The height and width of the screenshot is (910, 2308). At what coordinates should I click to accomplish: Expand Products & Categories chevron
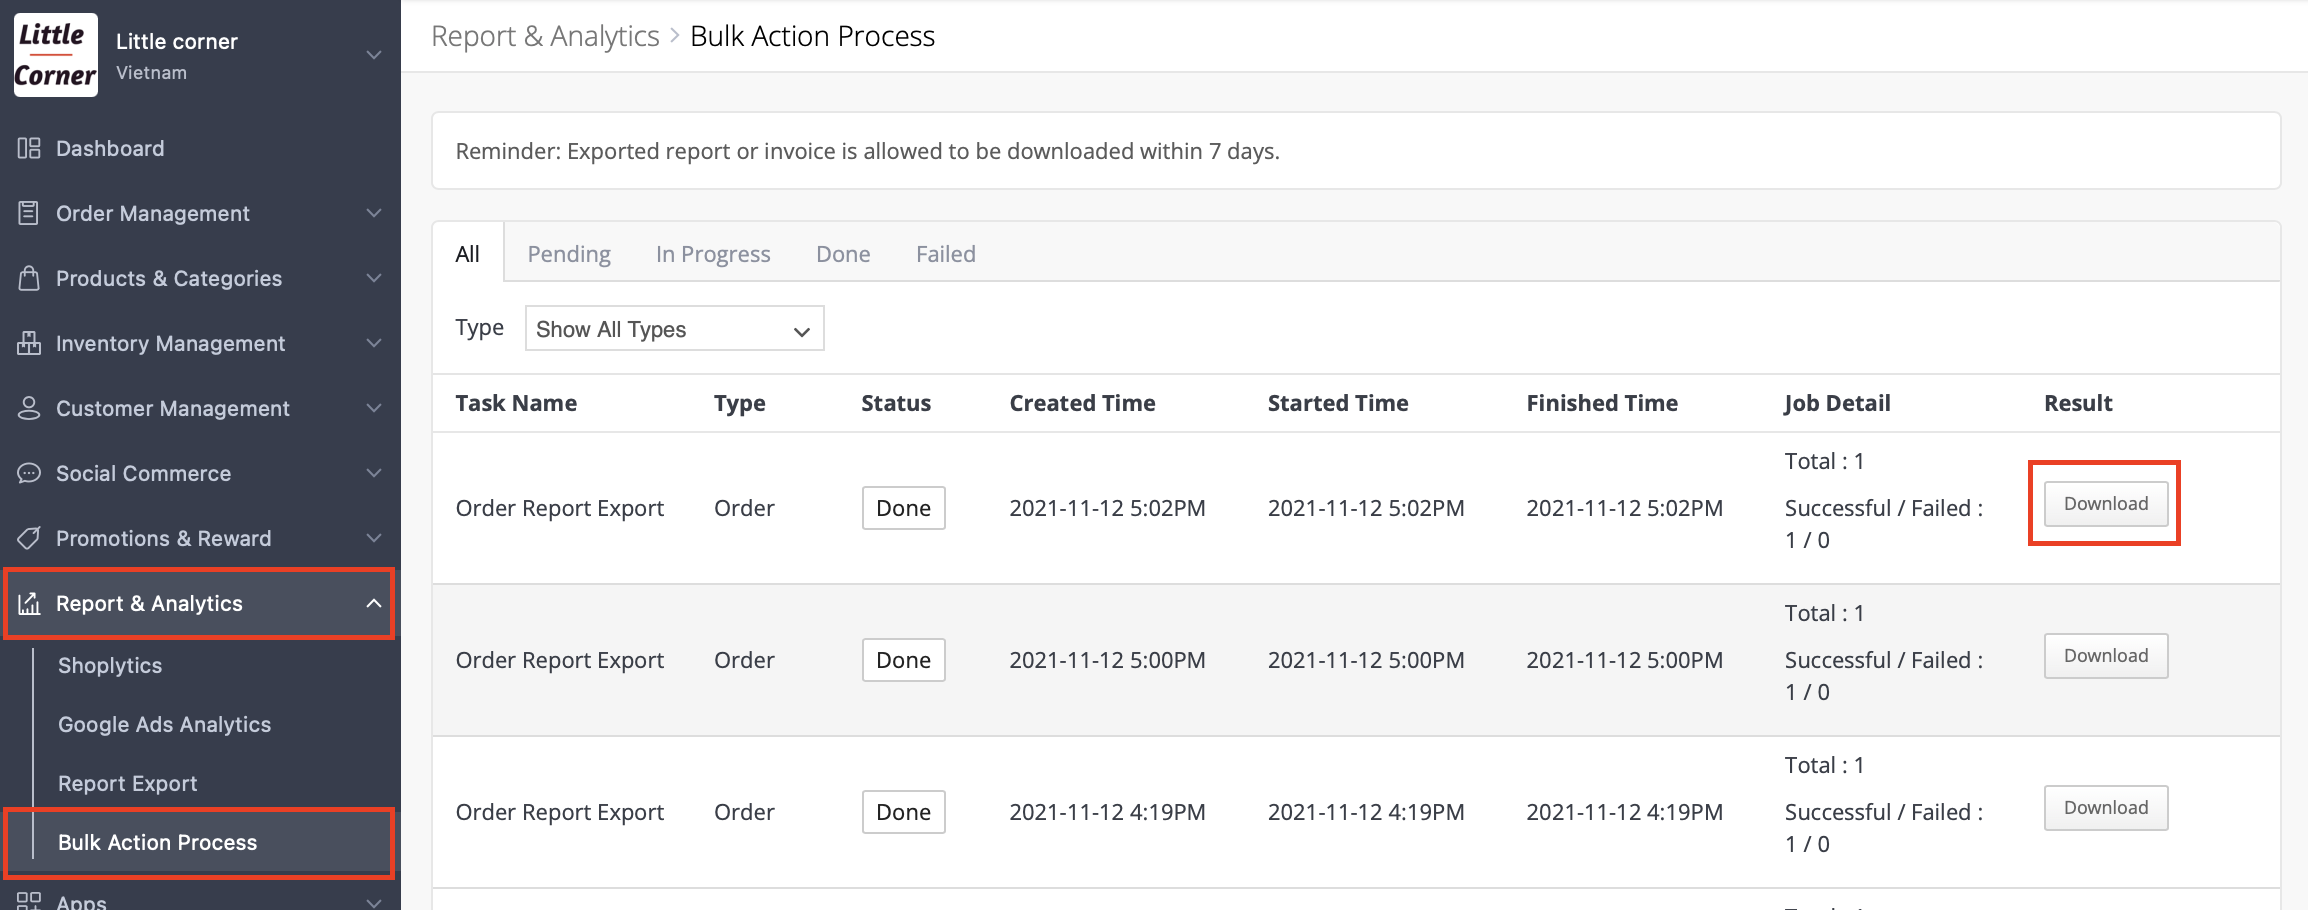point(374,278)
